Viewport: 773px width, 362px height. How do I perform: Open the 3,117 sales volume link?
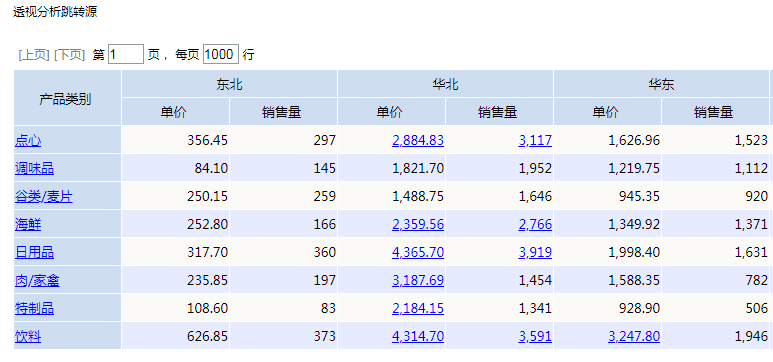pyautogui.click(x=535, y=141)
